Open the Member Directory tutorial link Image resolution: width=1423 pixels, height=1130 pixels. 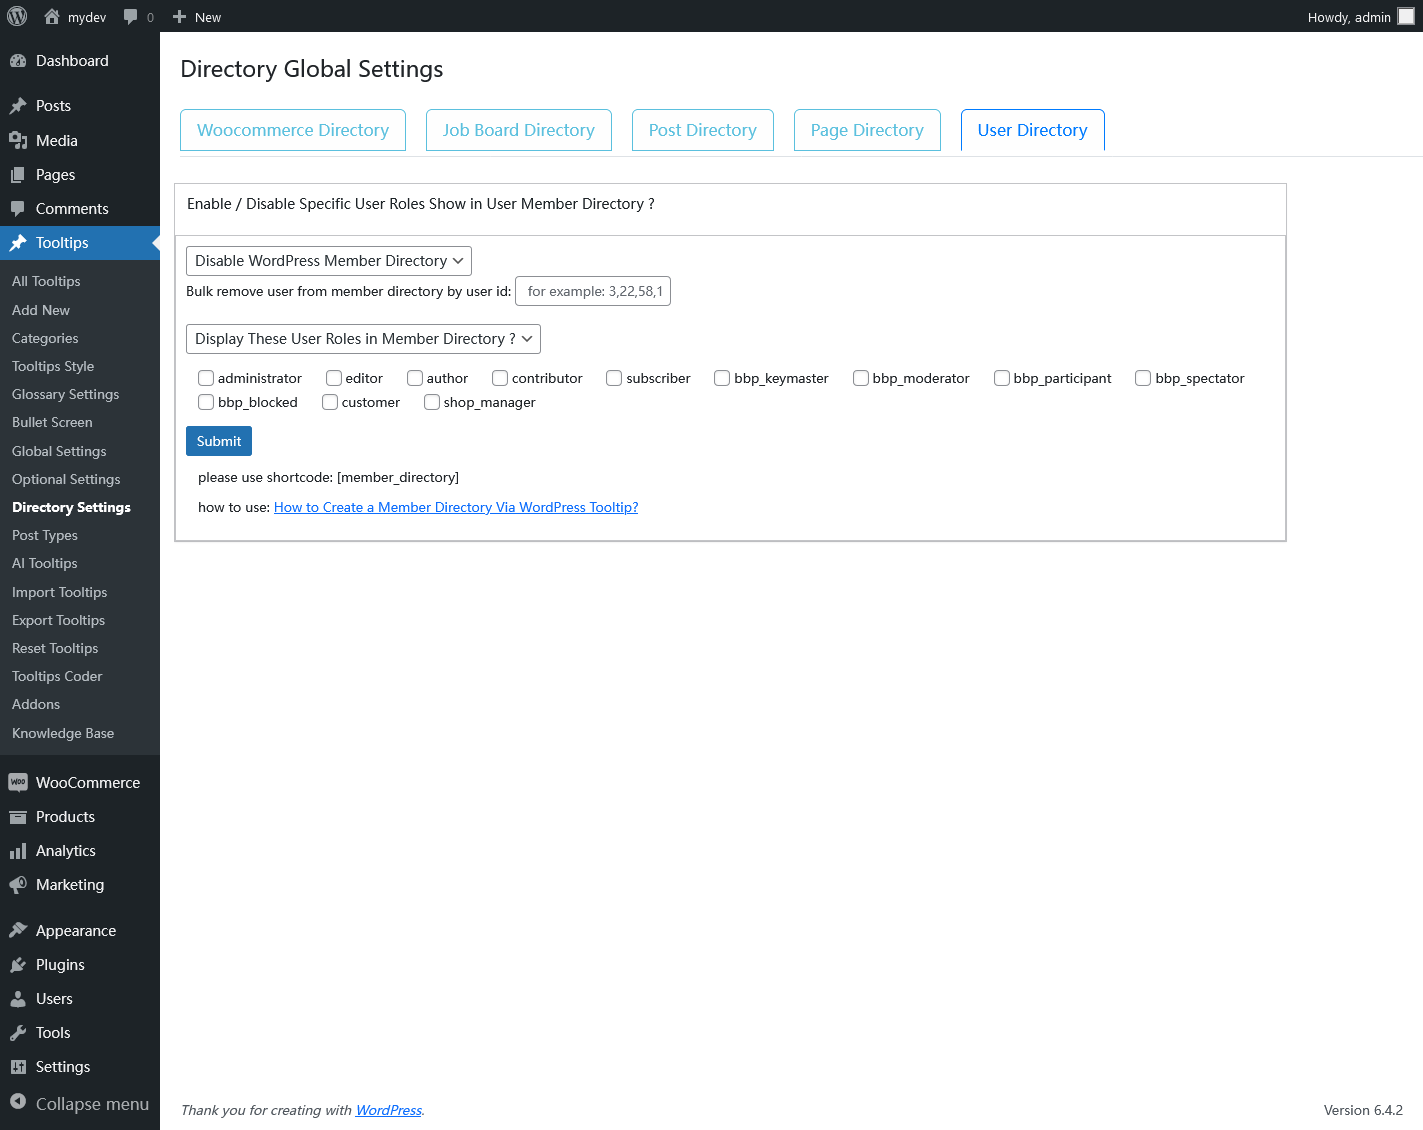point(455,507)
